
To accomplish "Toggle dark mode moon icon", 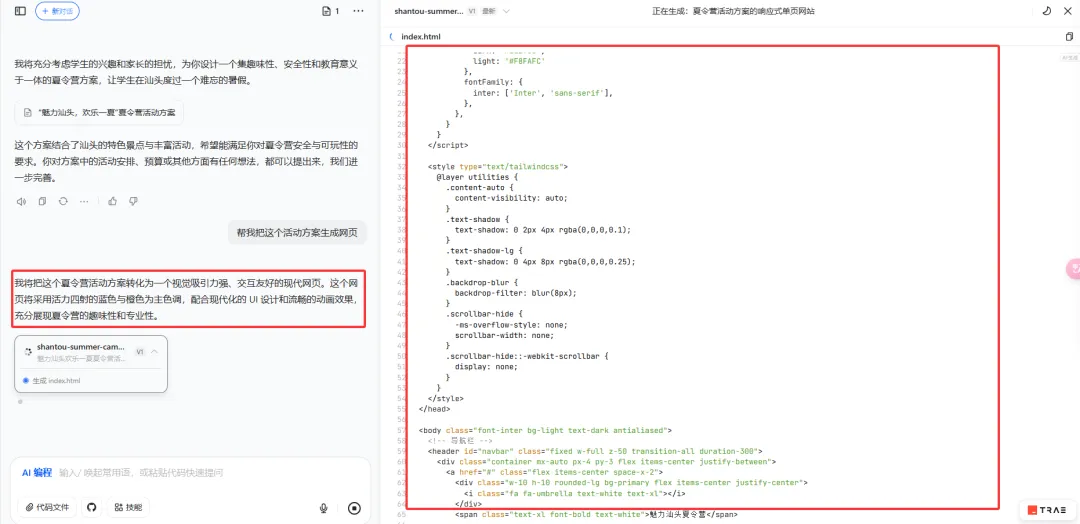I will [x=1047, y=11].
